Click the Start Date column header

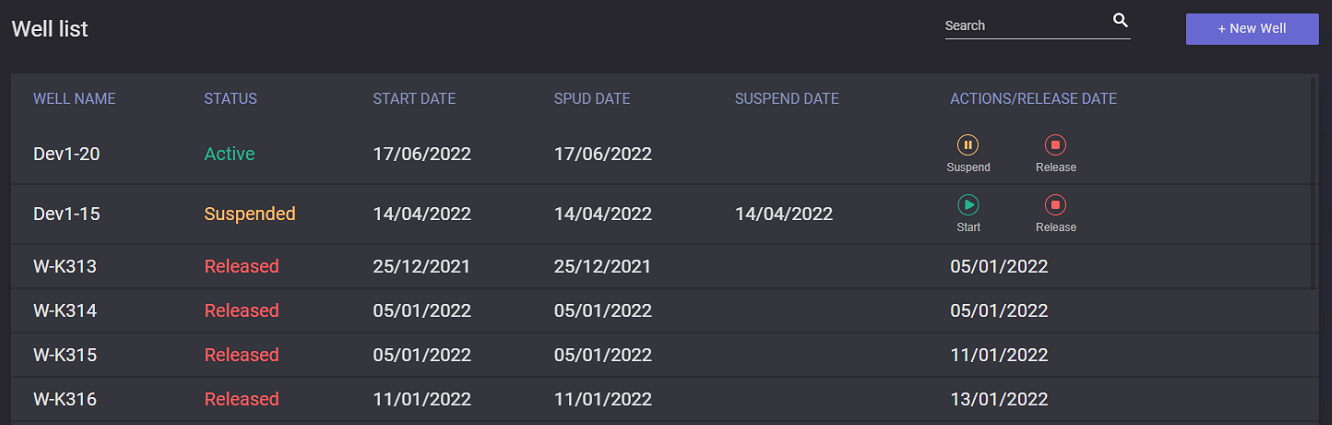(x=414, y=99)
